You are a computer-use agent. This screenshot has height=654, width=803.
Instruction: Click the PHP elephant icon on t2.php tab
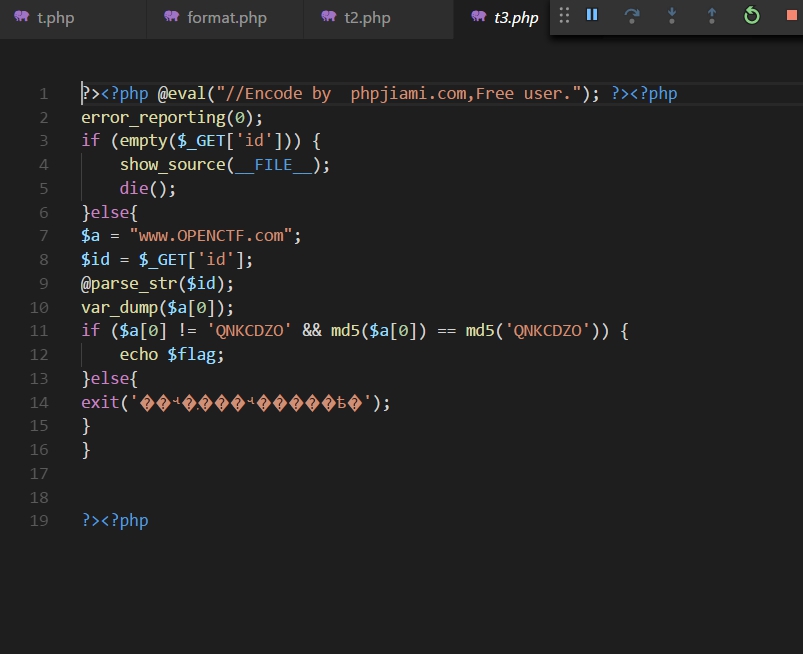click(x=329, y=17)
